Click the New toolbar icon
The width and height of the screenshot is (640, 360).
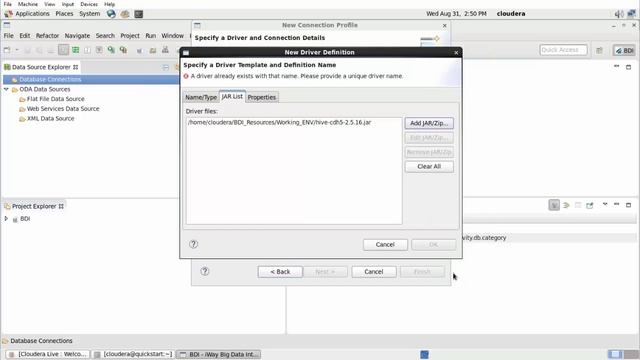pyautogui.click(x=7, y=50)
